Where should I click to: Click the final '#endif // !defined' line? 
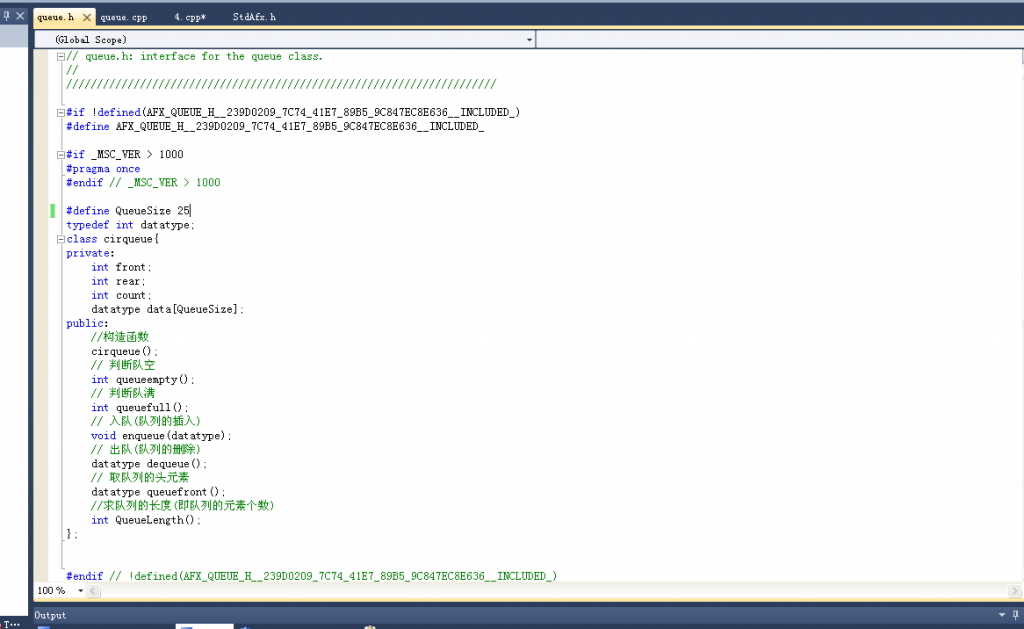[312, 576]
